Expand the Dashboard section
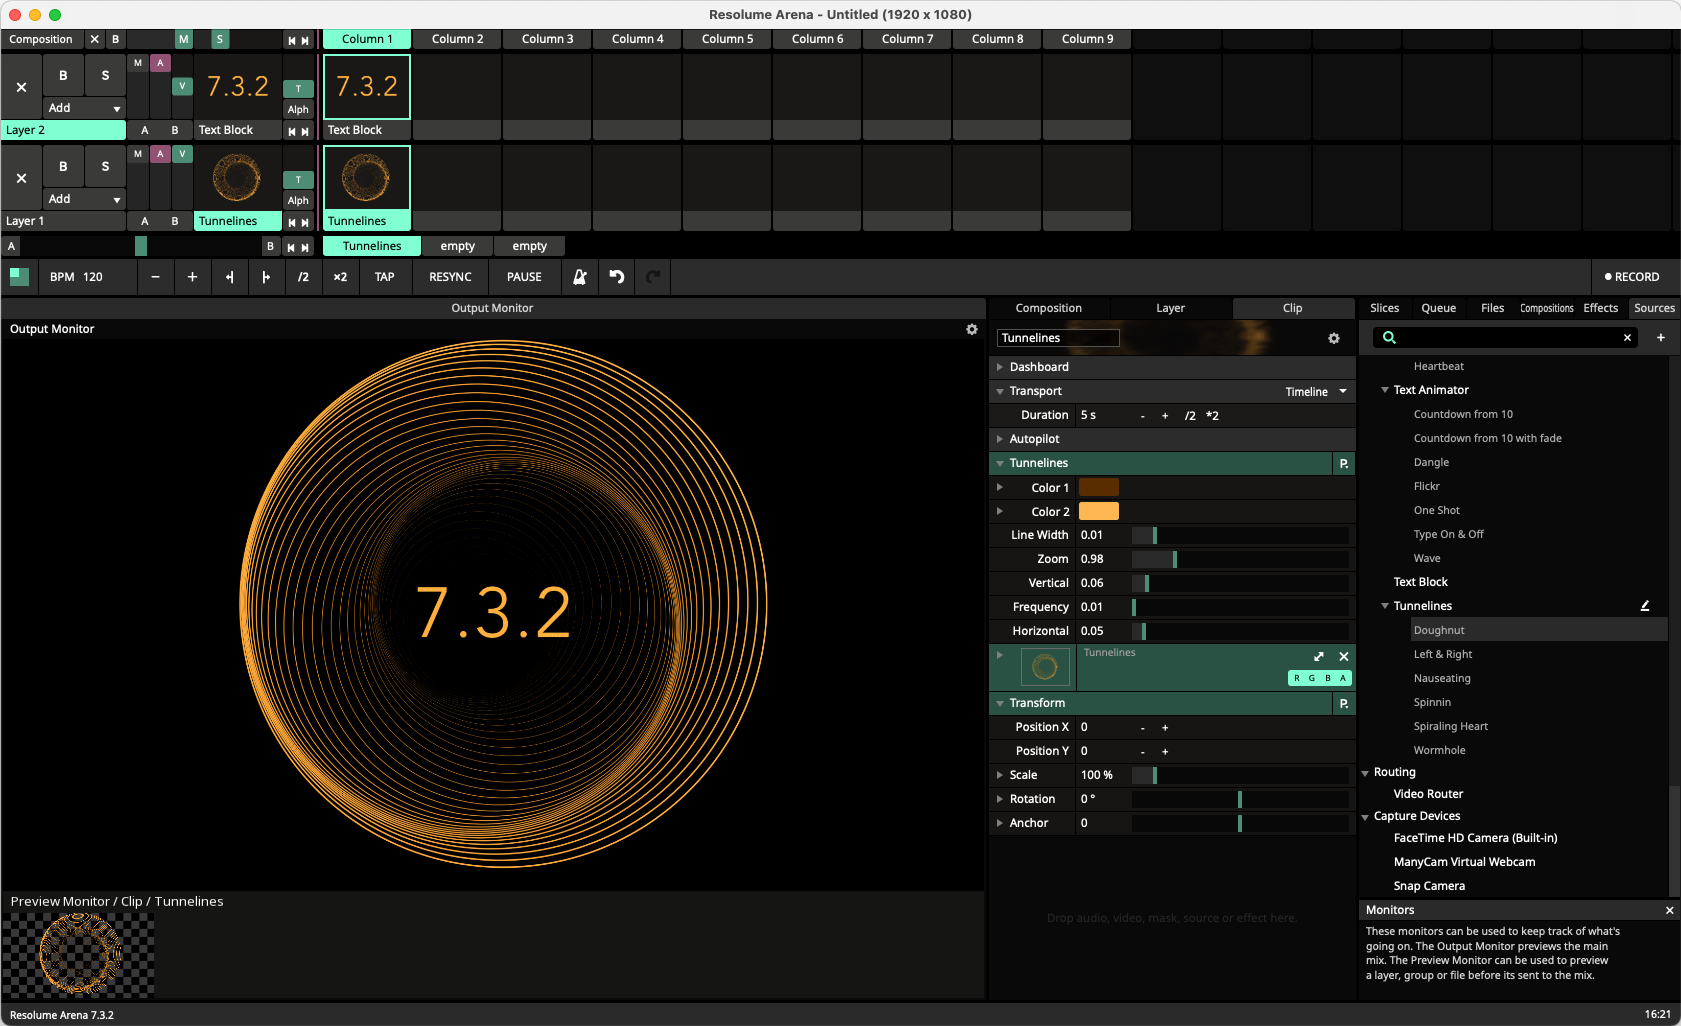1681x1026 pixels. click(x=1038, y=367)
